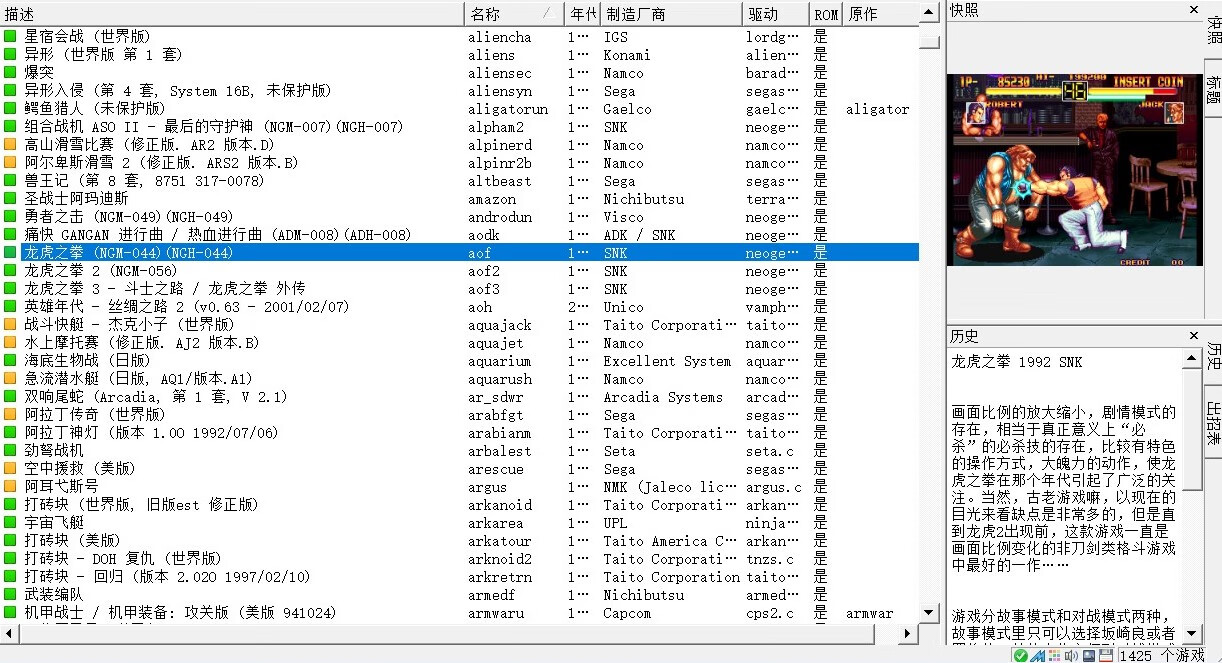Sort list by 描述 column header

232,14
